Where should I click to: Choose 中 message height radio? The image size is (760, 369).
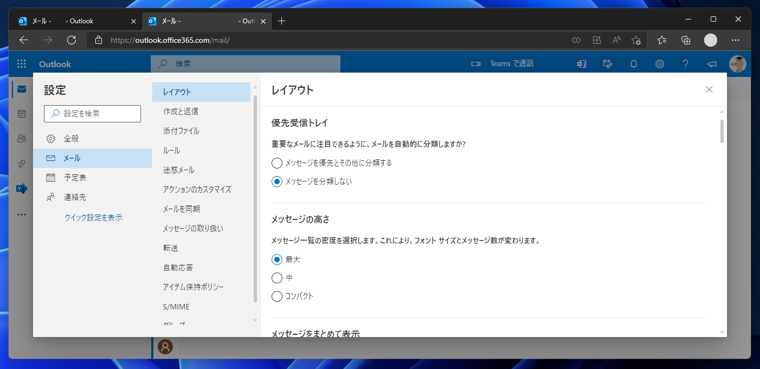[x=277, y=278]
